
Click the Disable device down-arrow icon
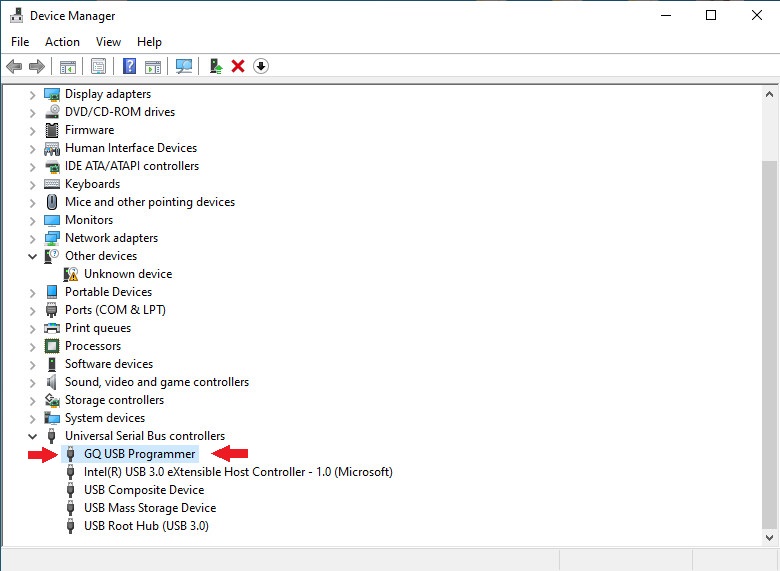coord(261,66)
